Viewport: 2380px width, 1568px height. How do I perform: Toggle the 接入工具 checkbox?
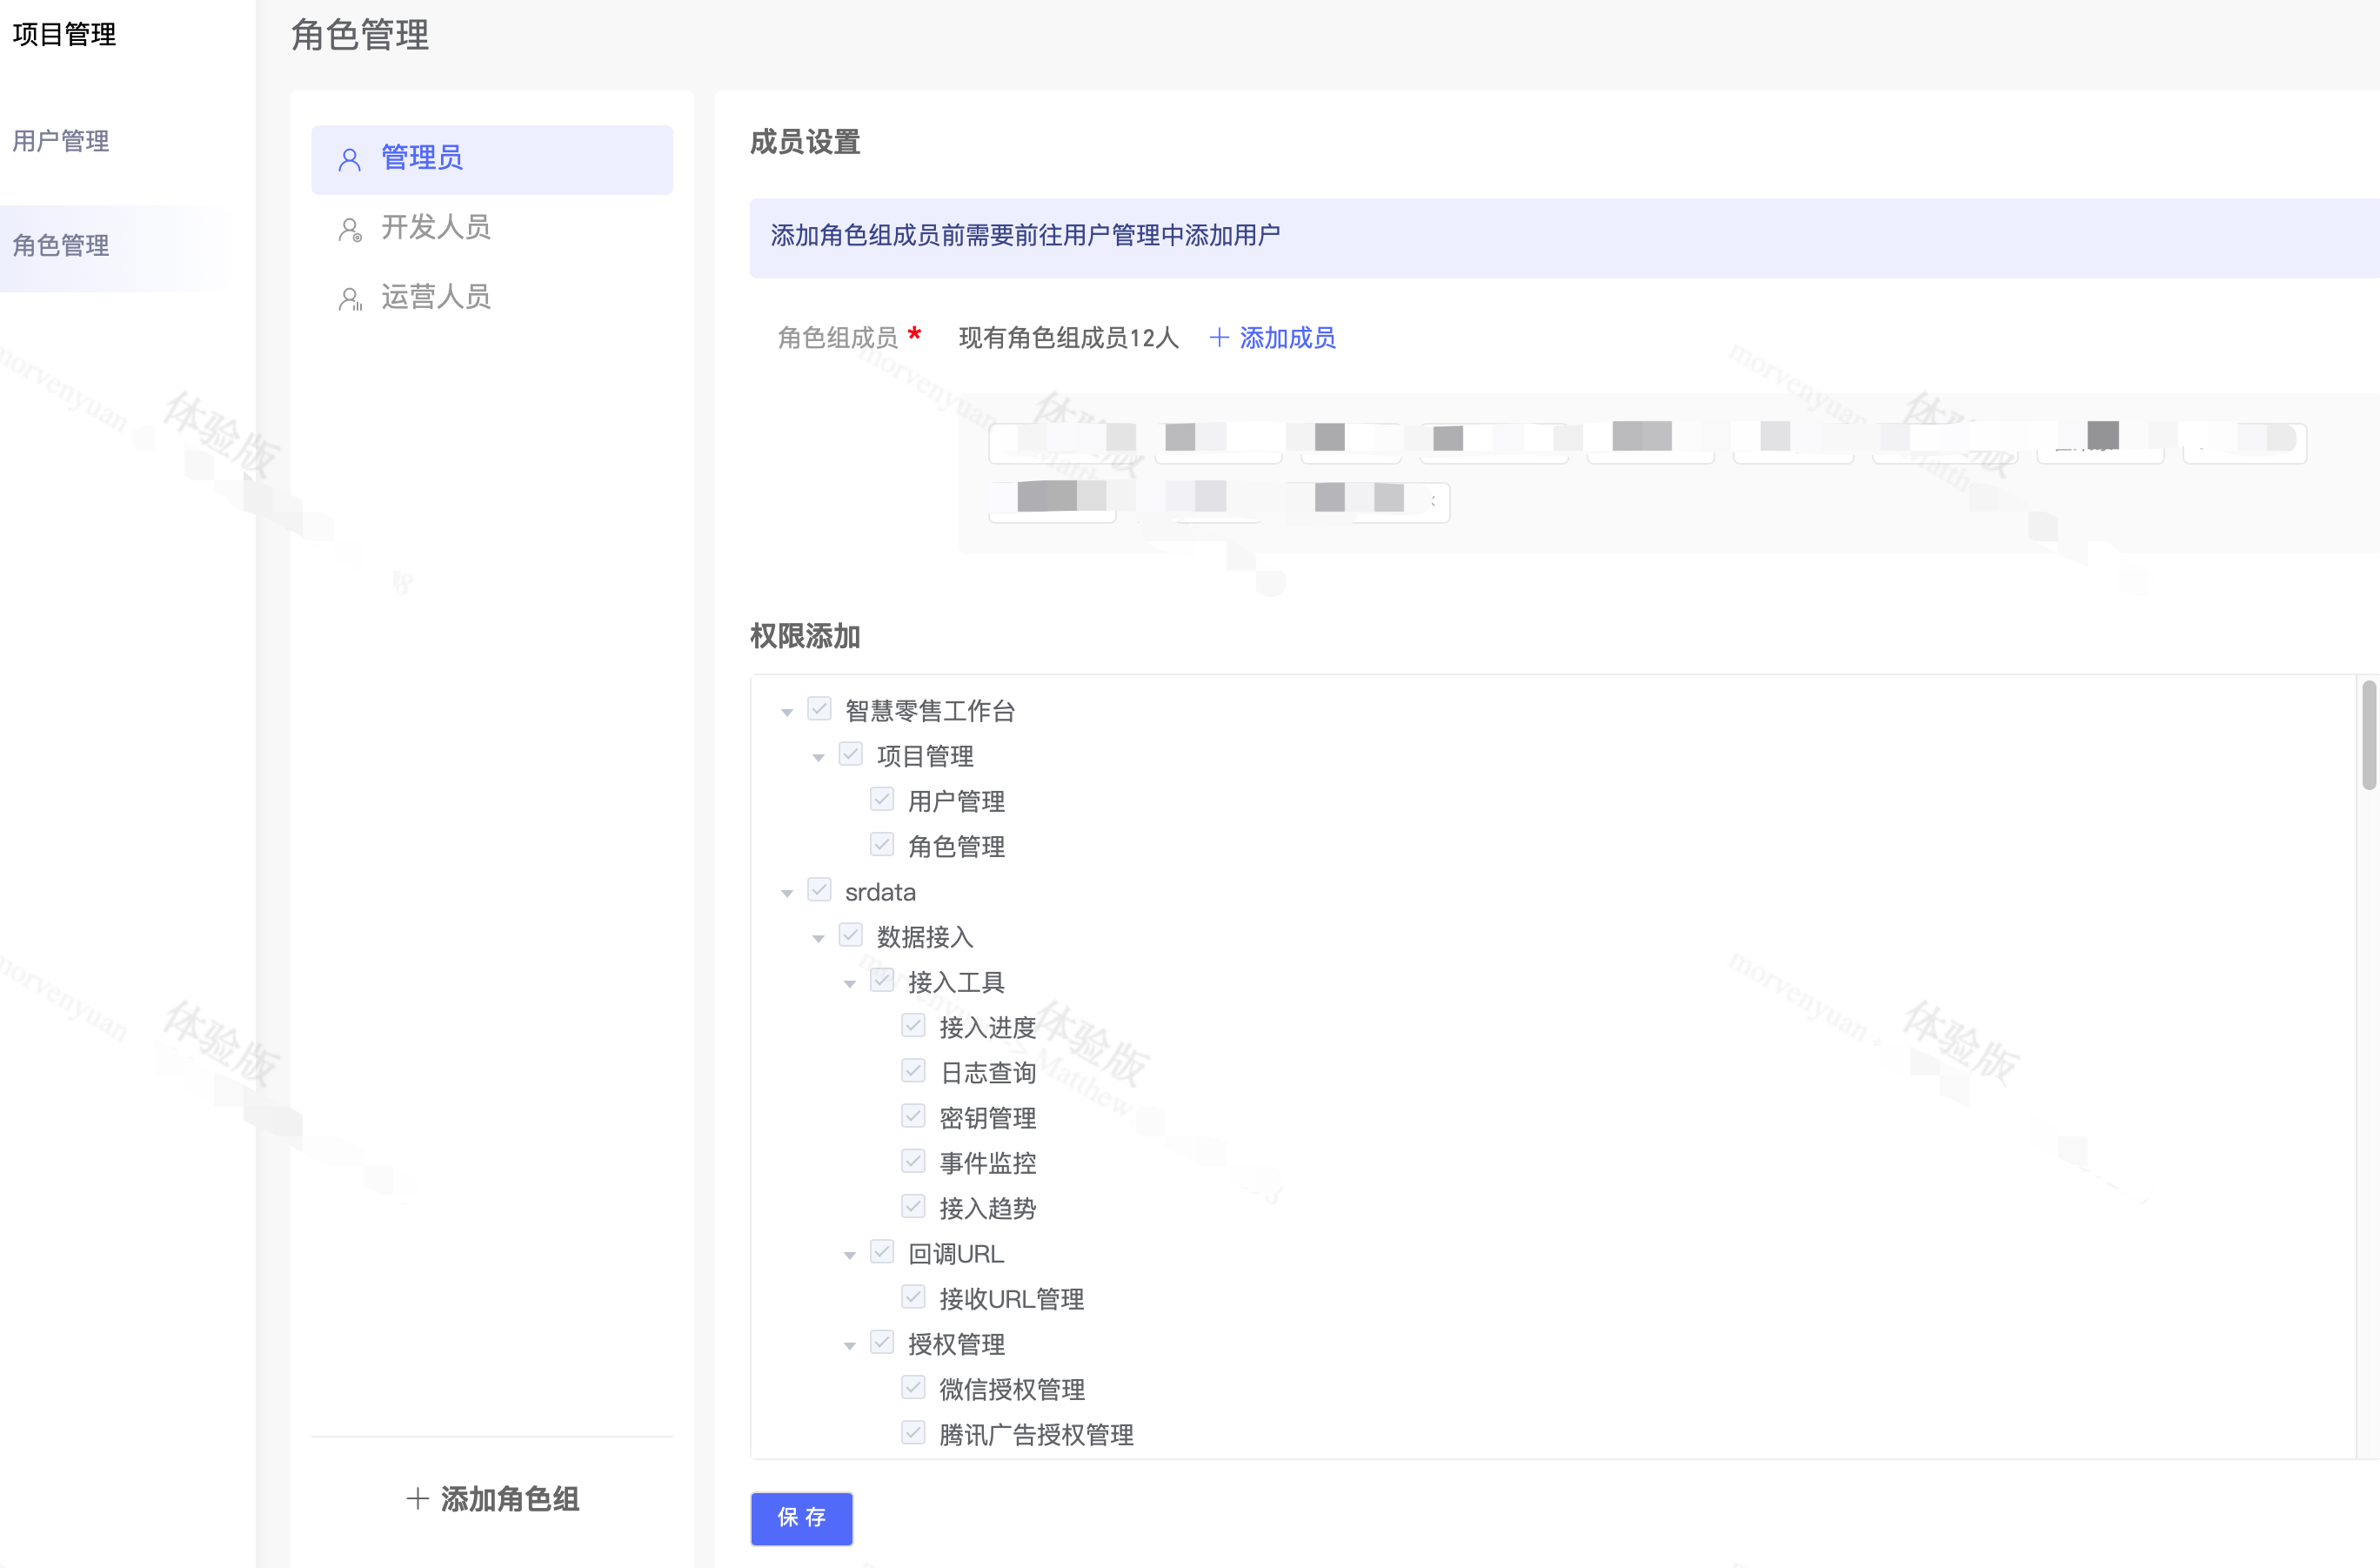click(882, 980)
